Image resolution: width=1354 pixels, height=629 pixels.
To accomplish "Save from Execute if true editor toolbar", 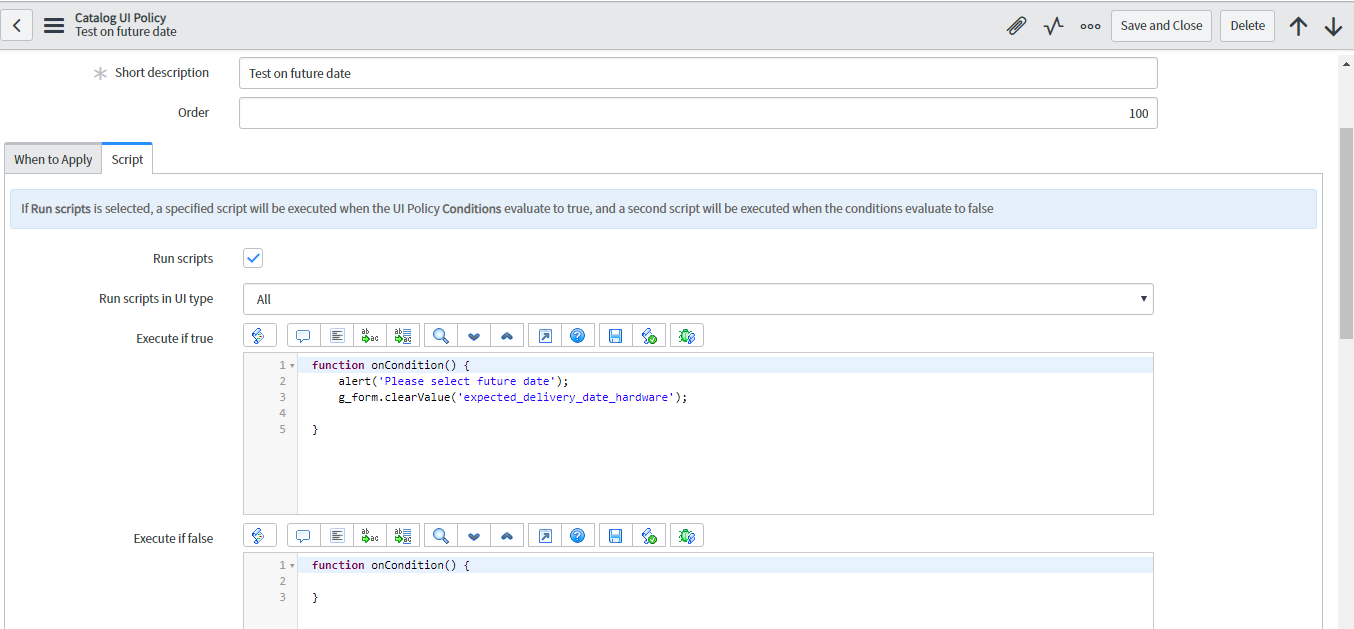I will click(x=615, y=336).
